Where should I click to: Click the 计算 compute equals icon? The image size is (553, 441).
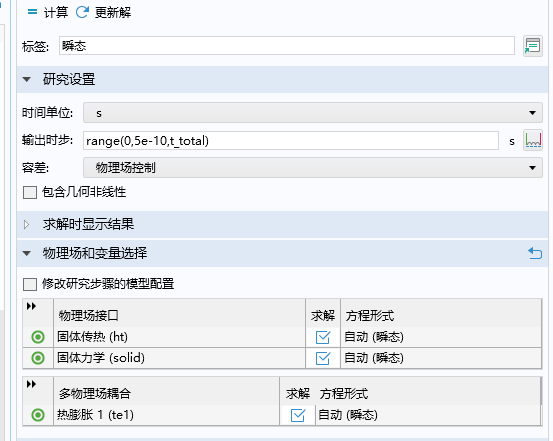coord(32,12)
